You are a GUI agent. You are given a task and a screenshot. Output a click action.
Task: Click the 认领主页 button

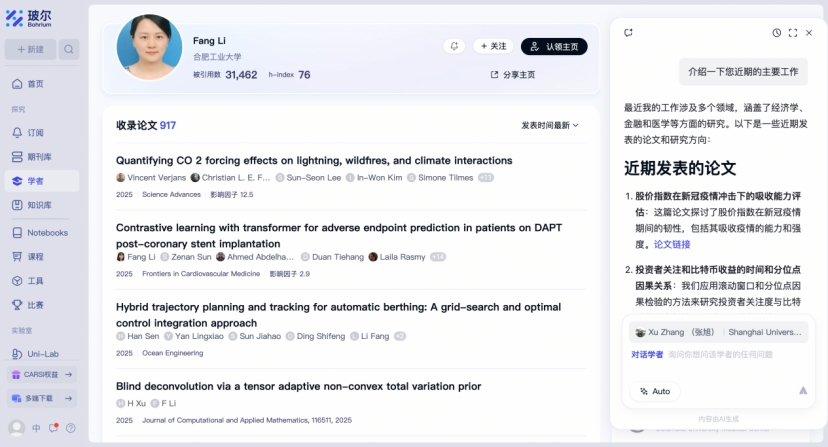click(x=554, y=46)
